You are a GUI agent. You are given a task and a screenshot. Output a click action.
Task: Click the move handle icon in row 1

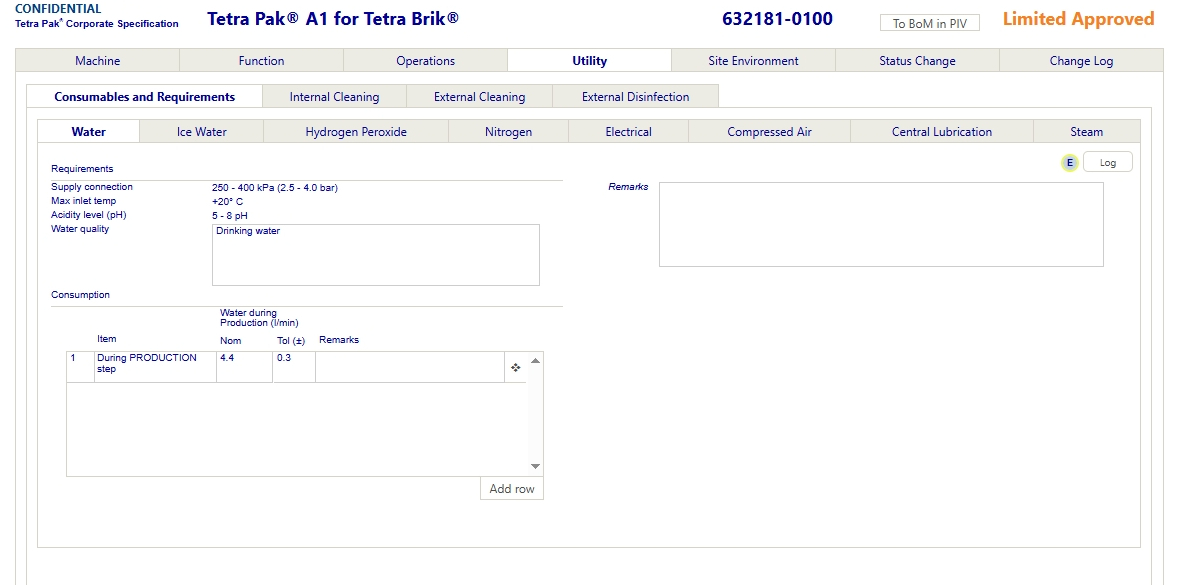point(515,367)
